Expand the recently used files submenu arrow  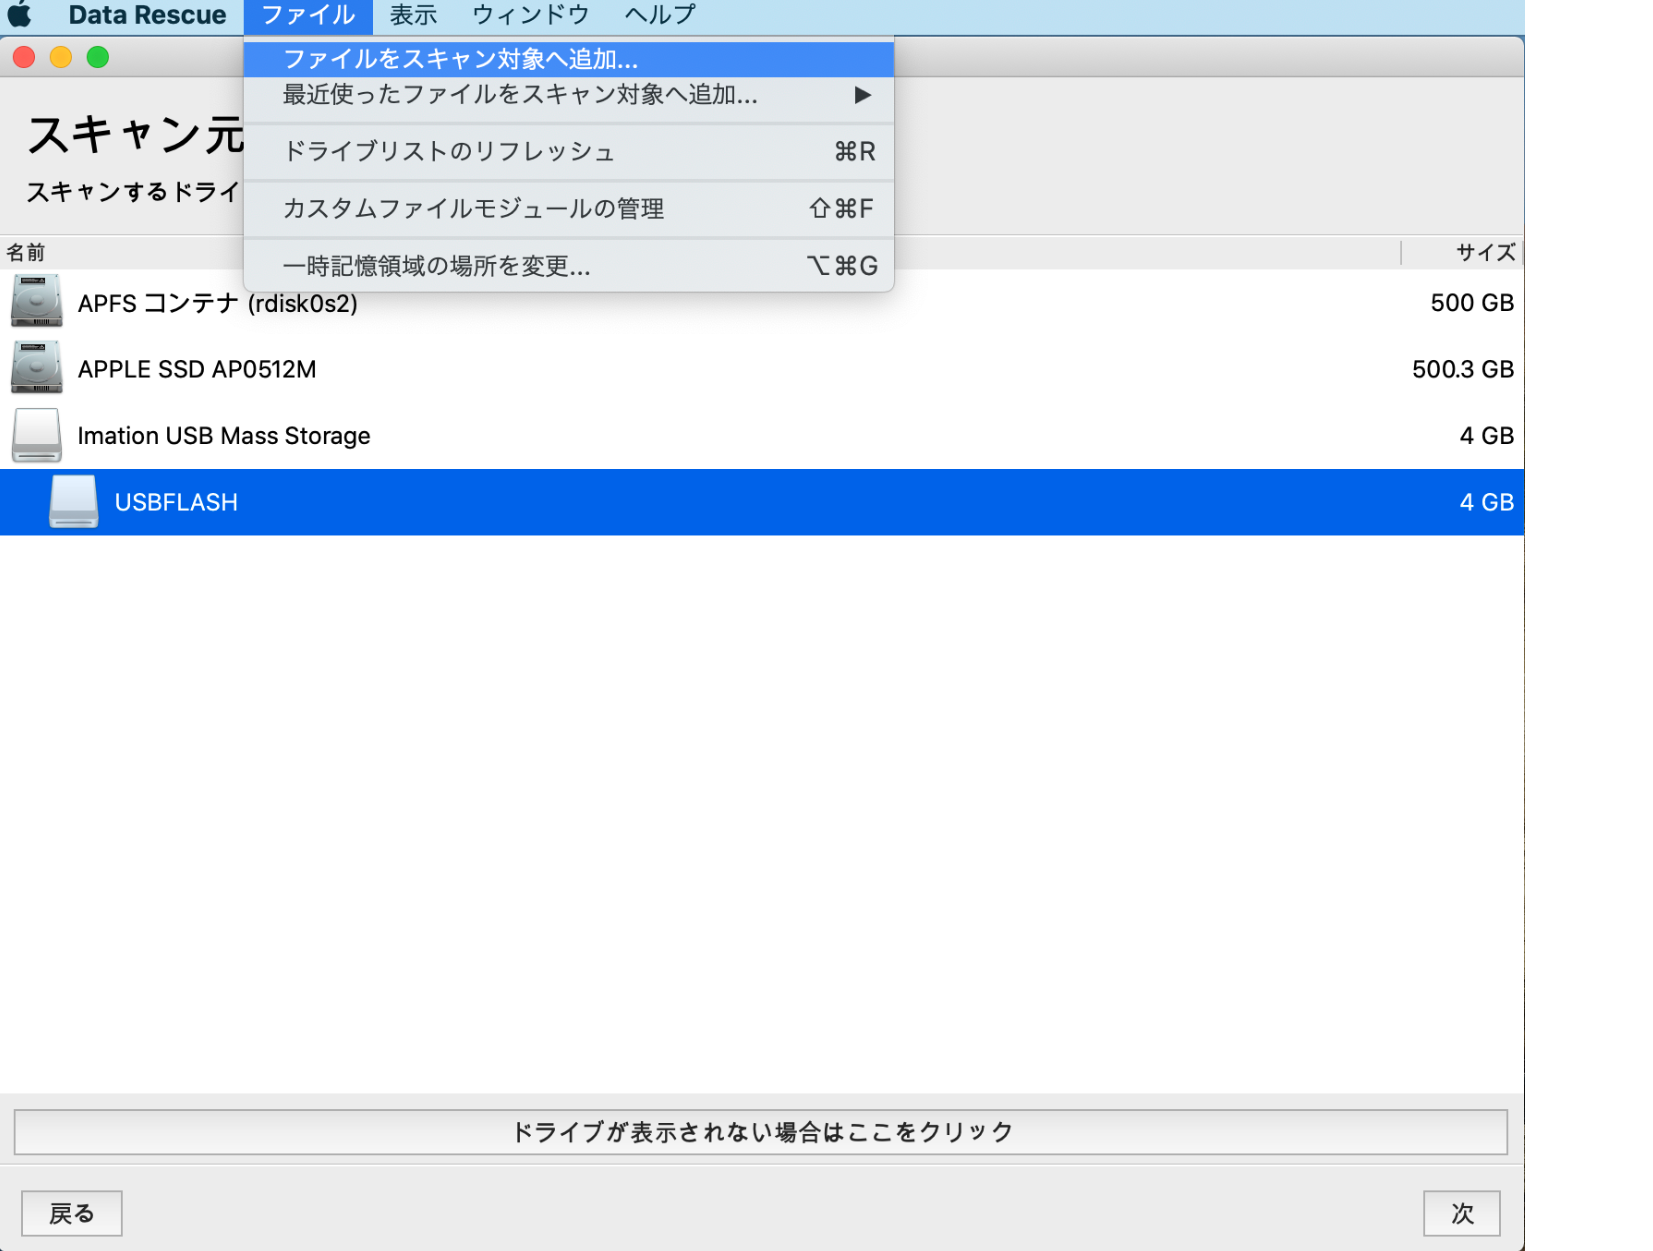tap(862, 95)
